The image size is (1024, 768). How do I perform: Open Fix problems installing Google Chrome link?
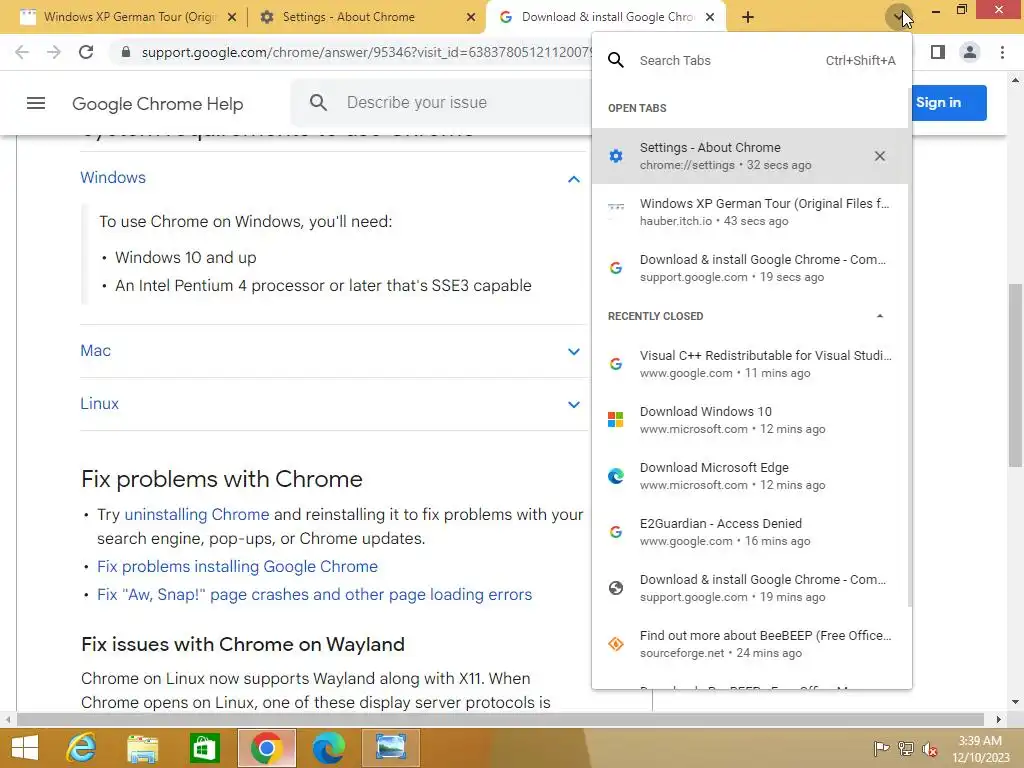237,567
